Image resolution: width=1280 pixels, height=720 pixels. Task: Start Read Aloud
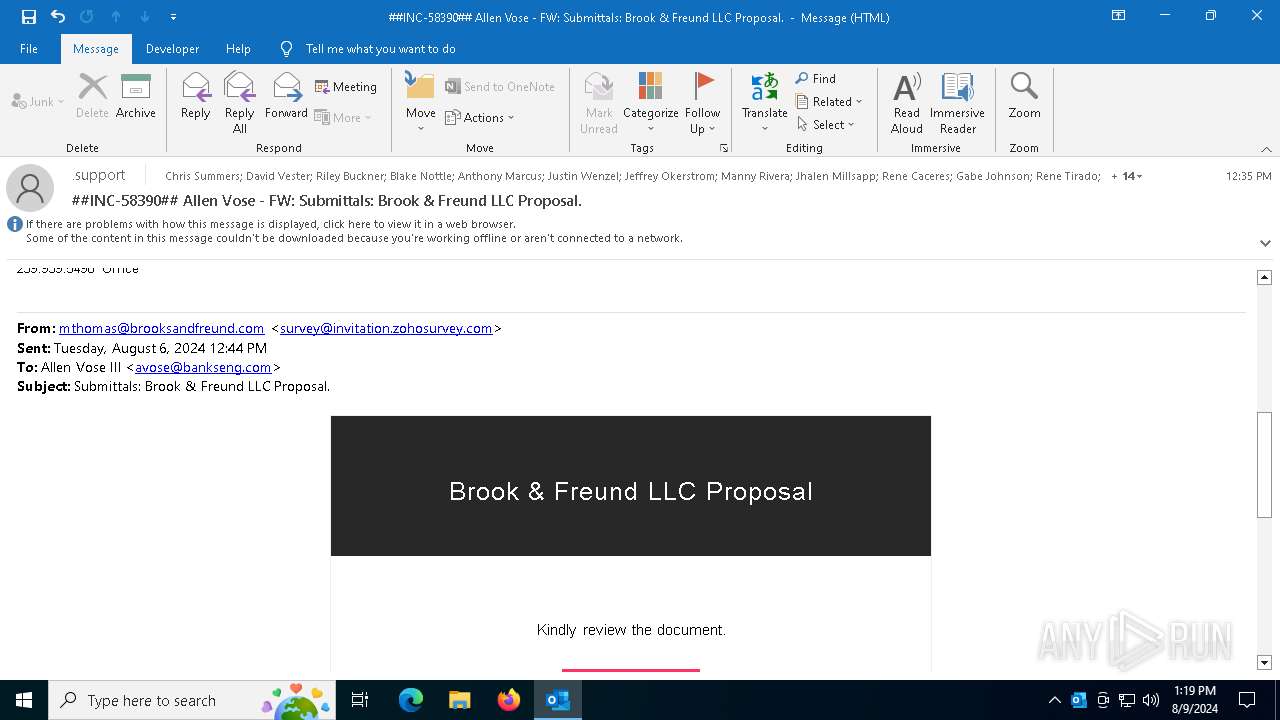point(907,103)
